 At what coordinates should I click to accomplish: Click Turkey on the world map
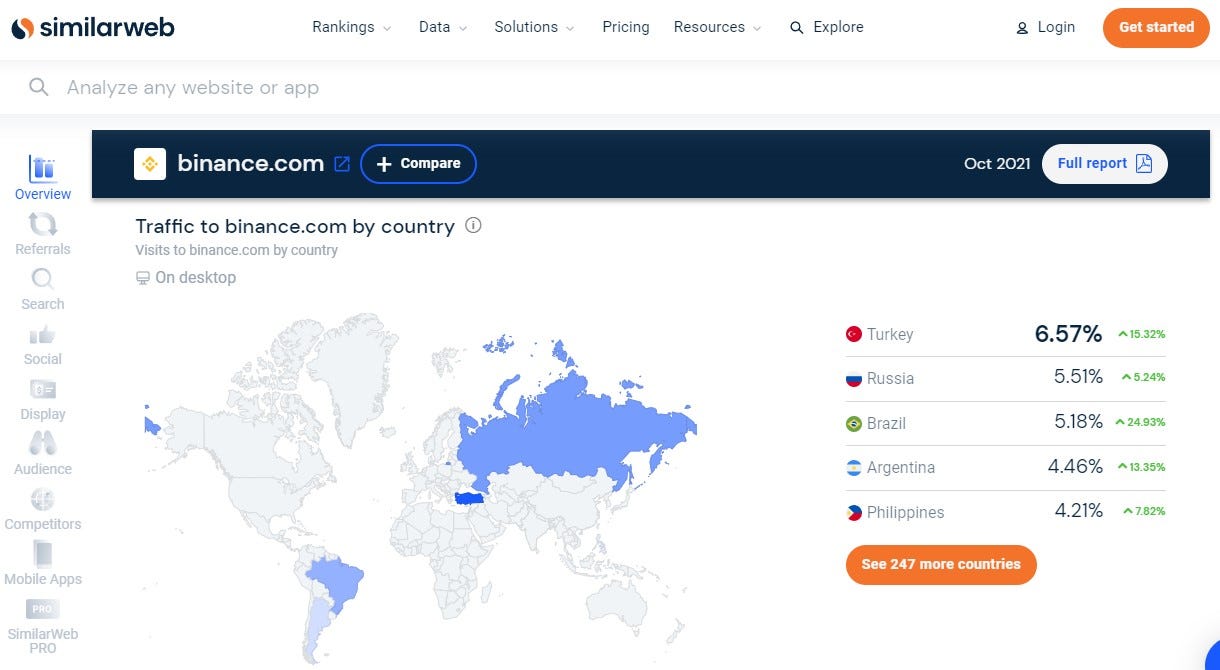469,498
